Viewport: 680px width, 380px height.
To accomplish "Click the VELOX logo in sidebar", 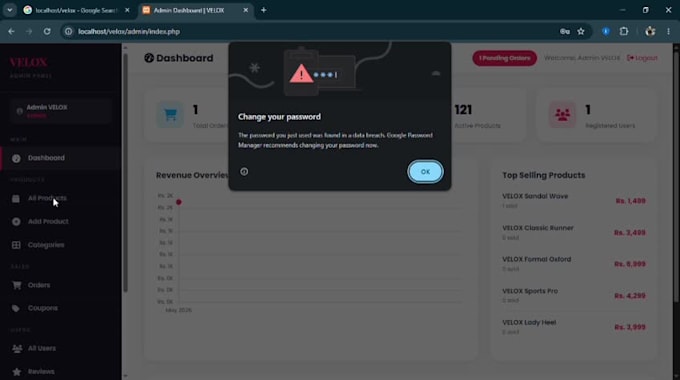I will coord(29,62).
